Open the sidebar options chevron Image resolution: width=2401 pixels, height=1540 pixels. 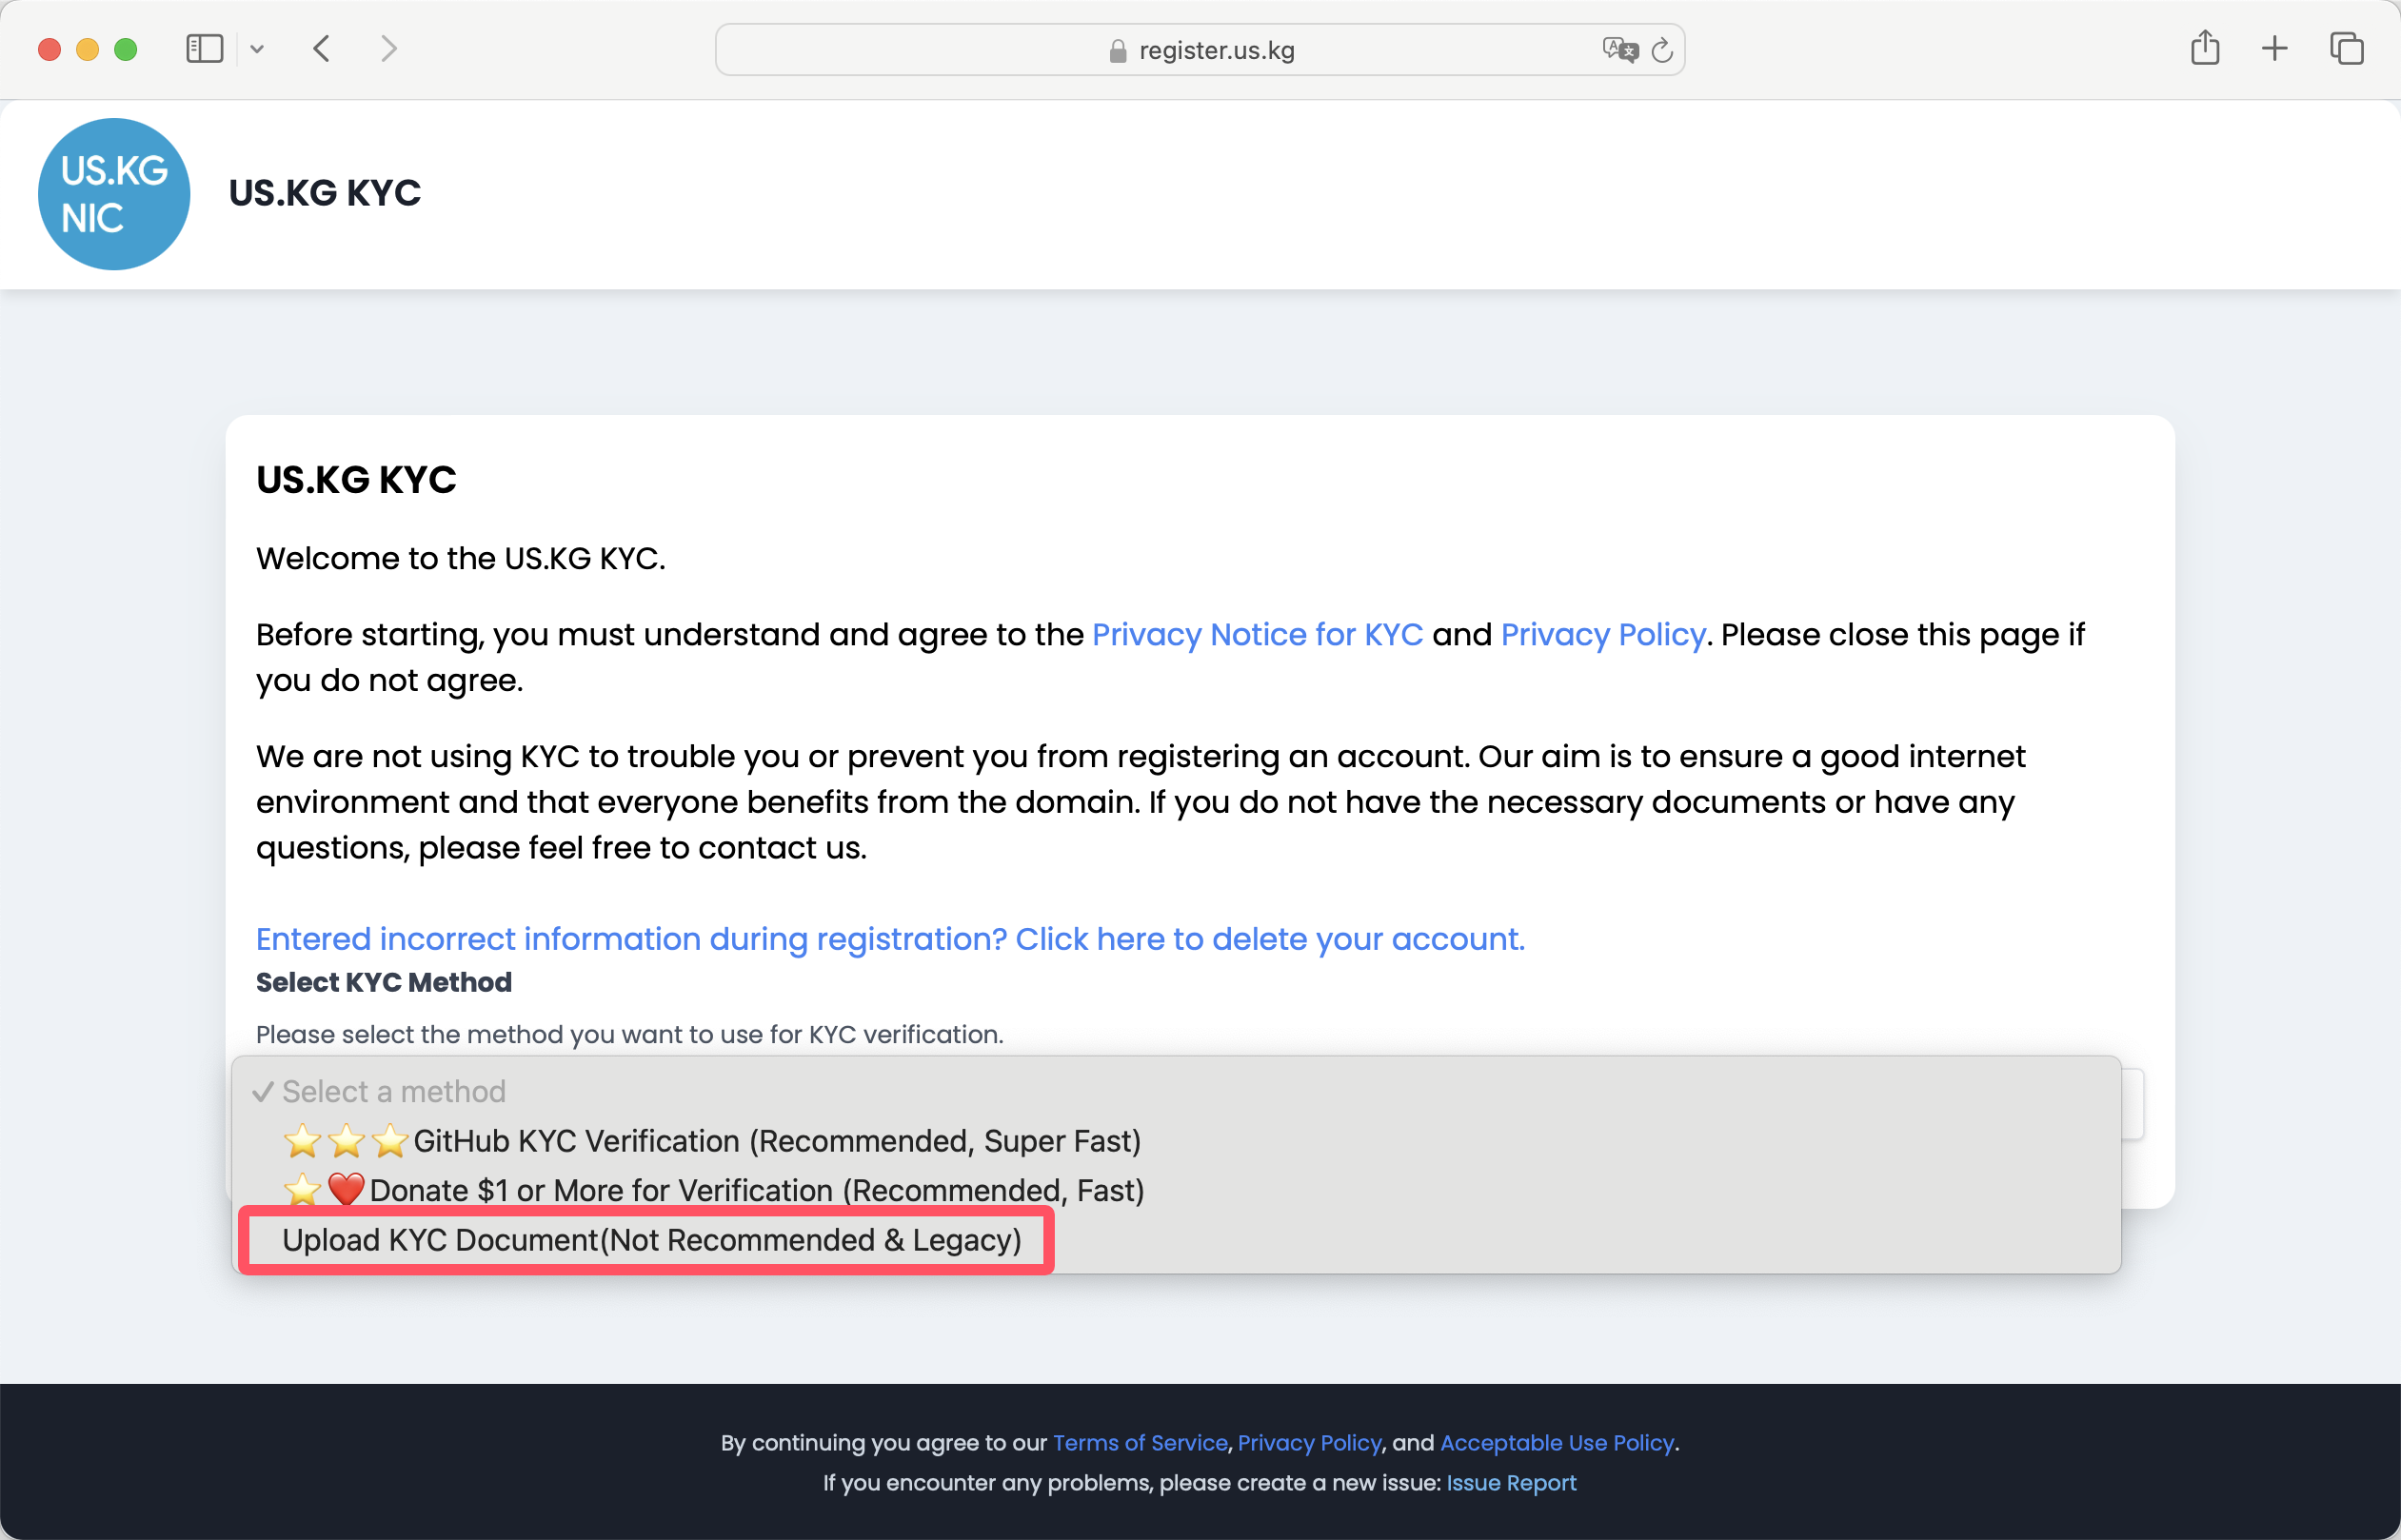pos(257,49)
